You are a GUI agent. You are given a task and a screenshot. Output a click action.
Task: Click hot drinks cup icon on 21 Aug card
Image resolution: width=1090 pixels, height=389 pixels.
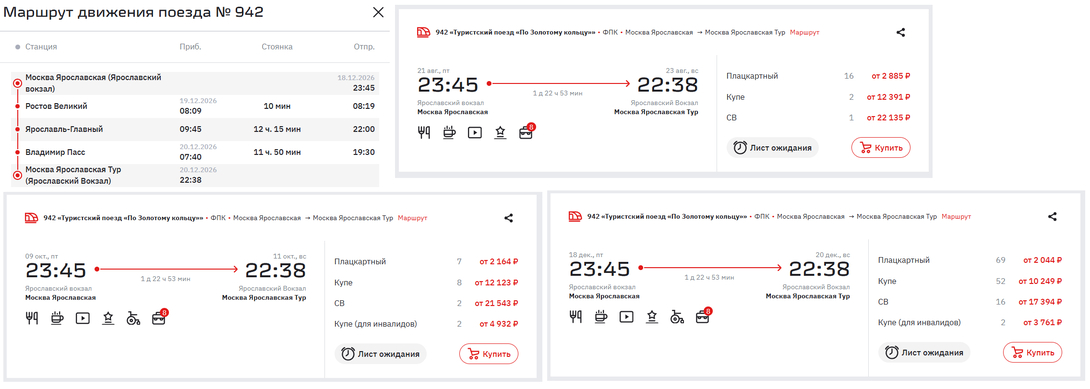pos(449,132)
